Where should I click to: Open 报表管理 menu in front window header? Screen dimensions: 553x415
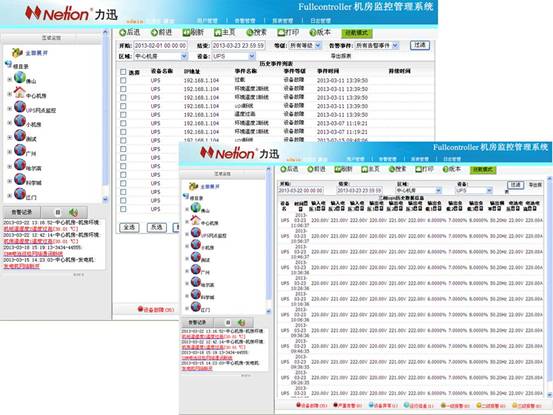pos(420,159)
